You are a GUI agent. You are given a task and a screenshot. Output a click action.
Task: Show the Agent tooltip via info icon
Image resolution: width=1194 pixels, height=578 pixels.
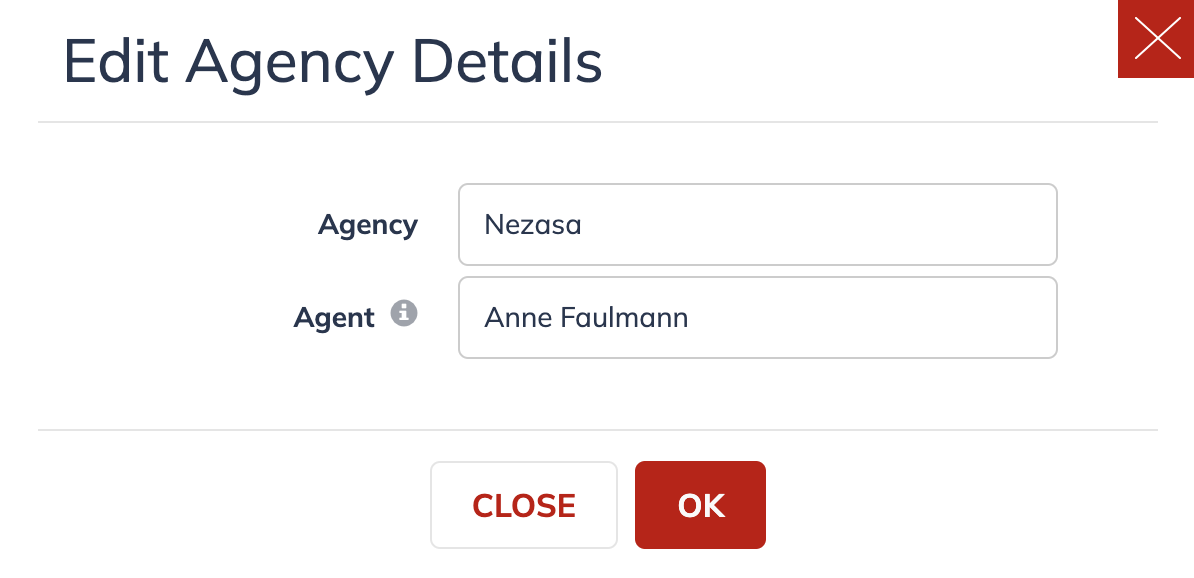point(404,313)
